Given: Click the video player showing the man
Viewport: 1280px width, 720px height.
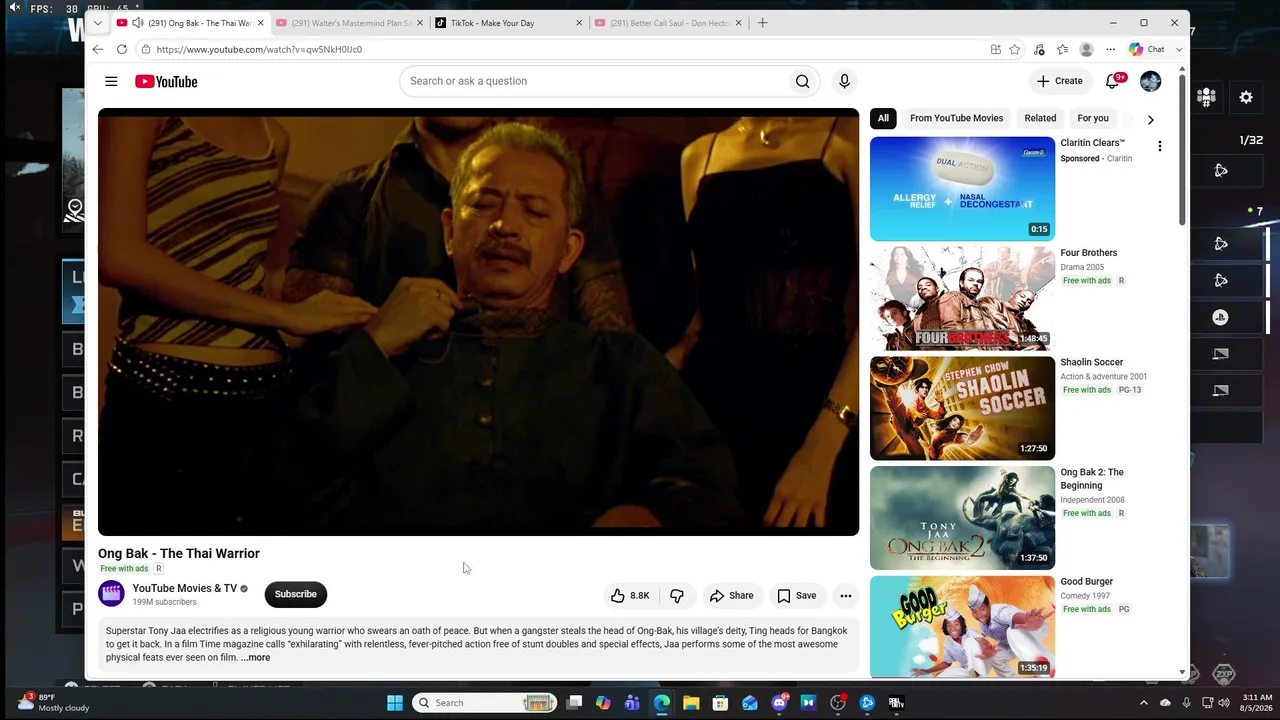Looking at the screenshot, I should 478,322.
